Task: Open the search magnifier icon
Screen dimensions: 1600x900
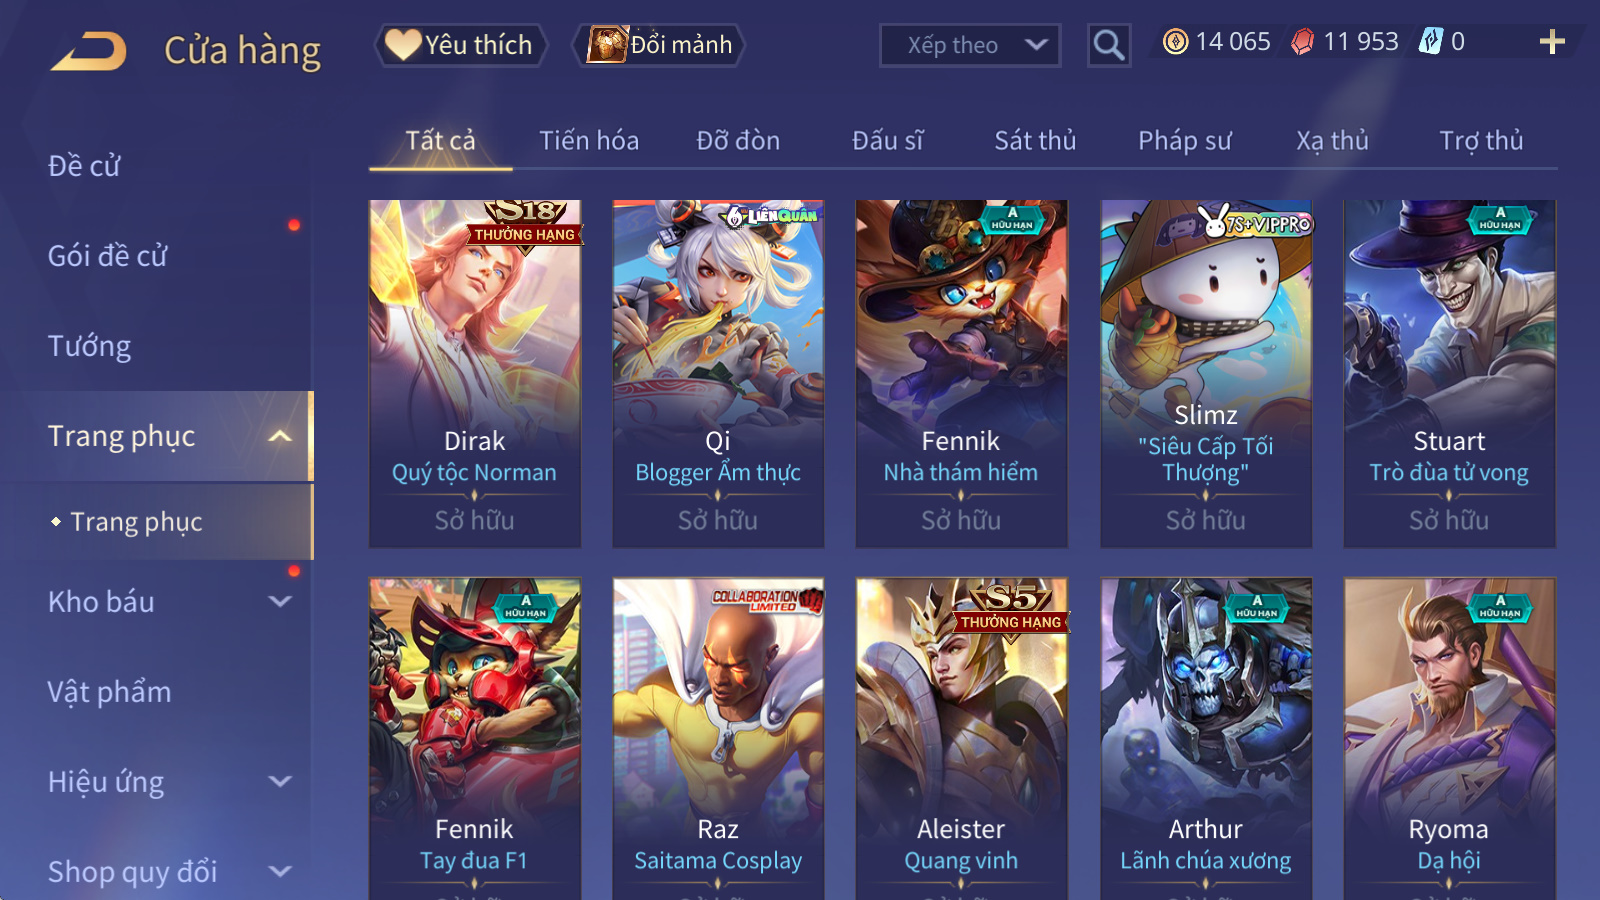Action: point(1108,45)
